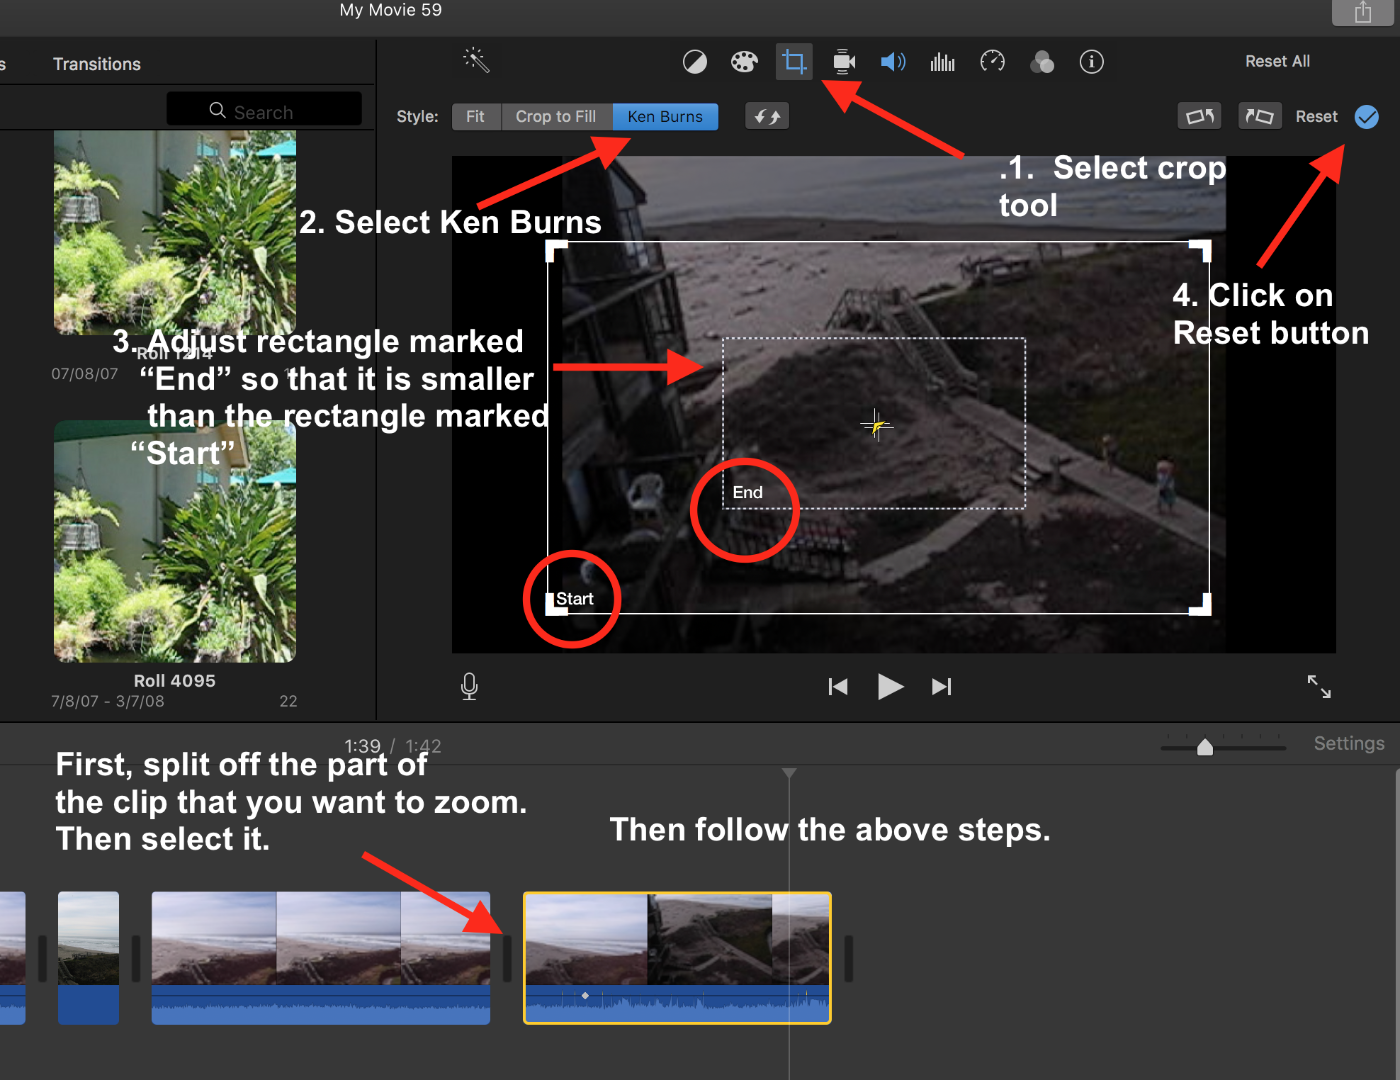Image resolution: width=1400 pixels, height=1080 pixels.
Task: Open the clip Info panel
Action: click(1091, 61)
